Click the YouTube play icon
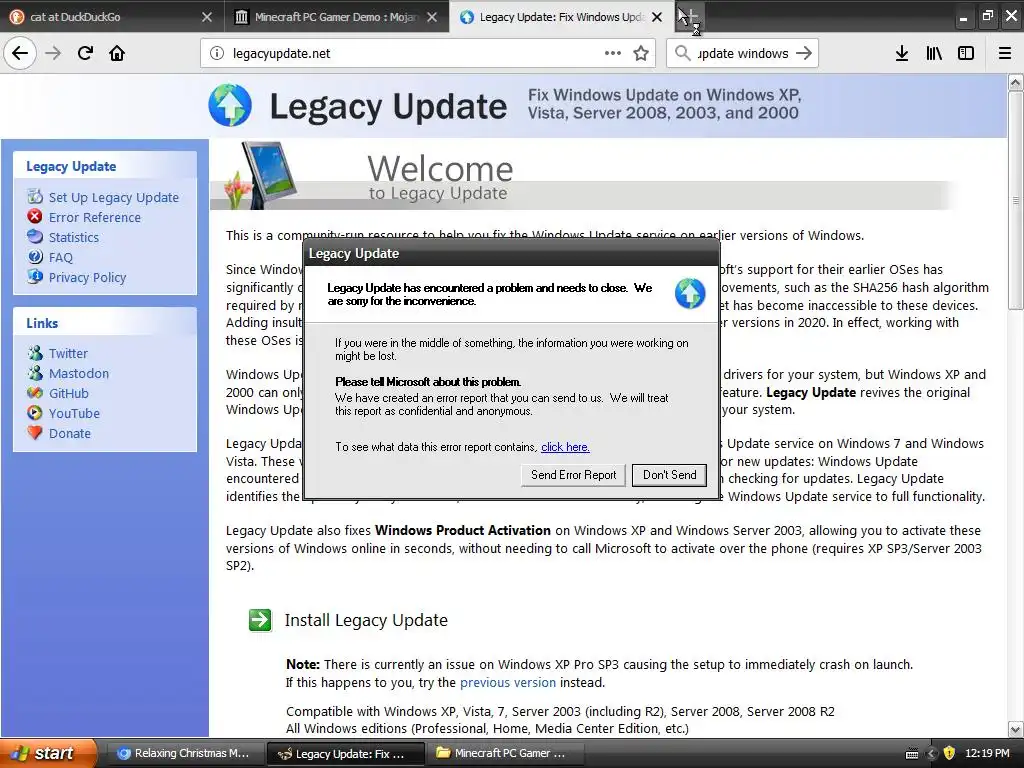 35,413
